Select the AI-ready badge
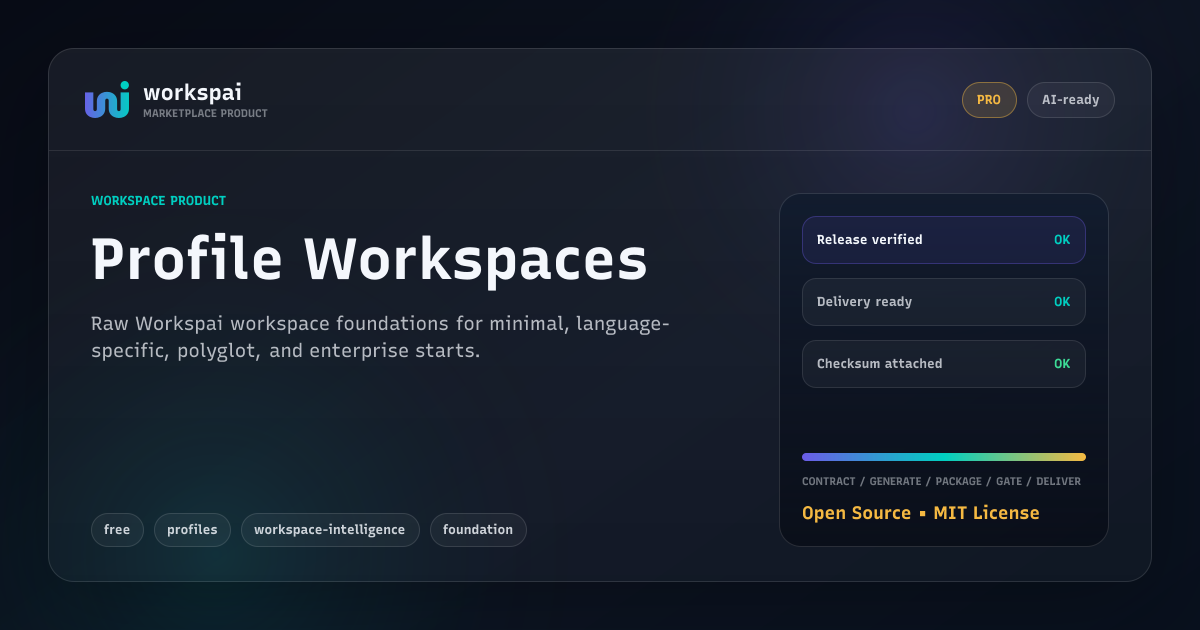The width and height of the screenshot is (1200, 630). (1071, 100)
